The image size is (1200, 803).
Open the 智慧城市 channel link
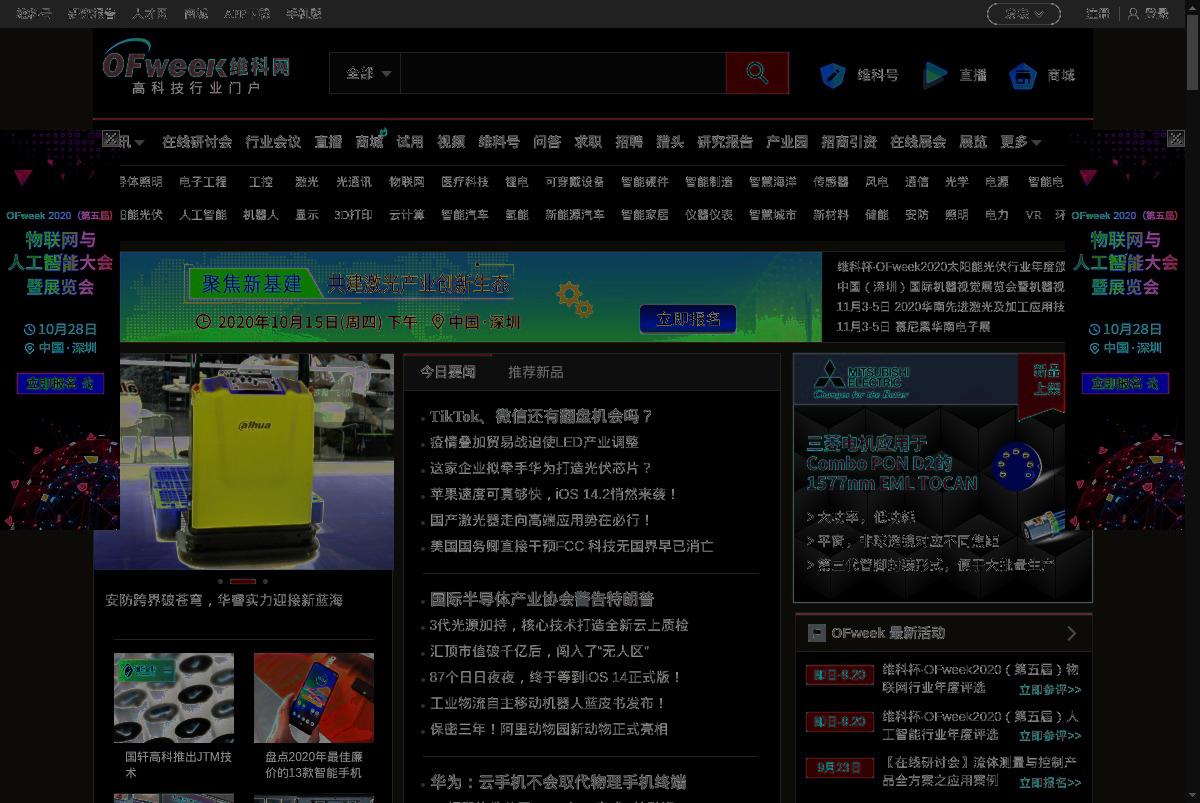pos(772,215)
